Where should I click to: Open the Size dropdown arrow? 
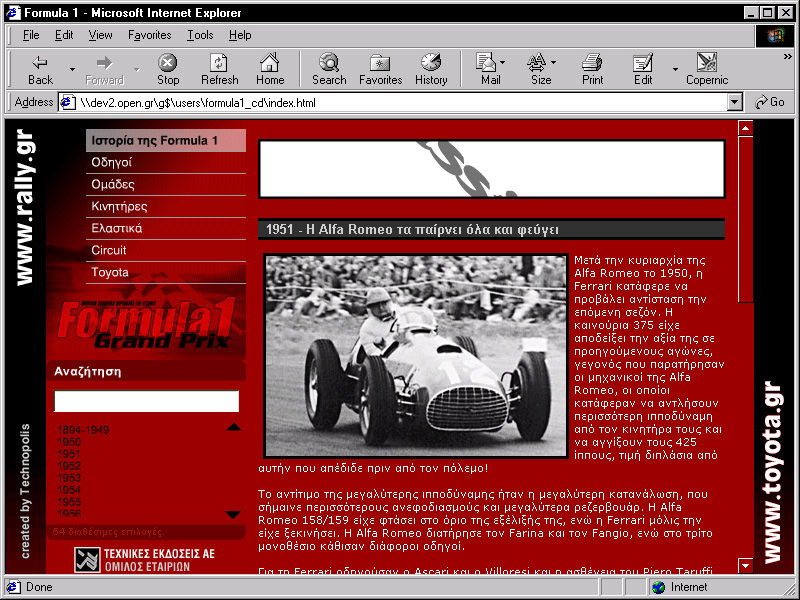(554, 62)
